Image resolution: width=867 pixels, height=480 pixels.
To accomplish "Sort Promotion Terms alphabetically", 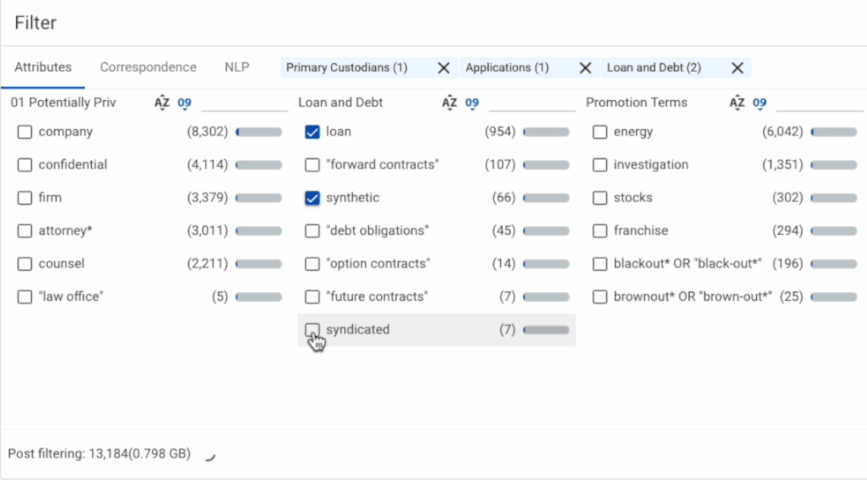I will 737,102.
